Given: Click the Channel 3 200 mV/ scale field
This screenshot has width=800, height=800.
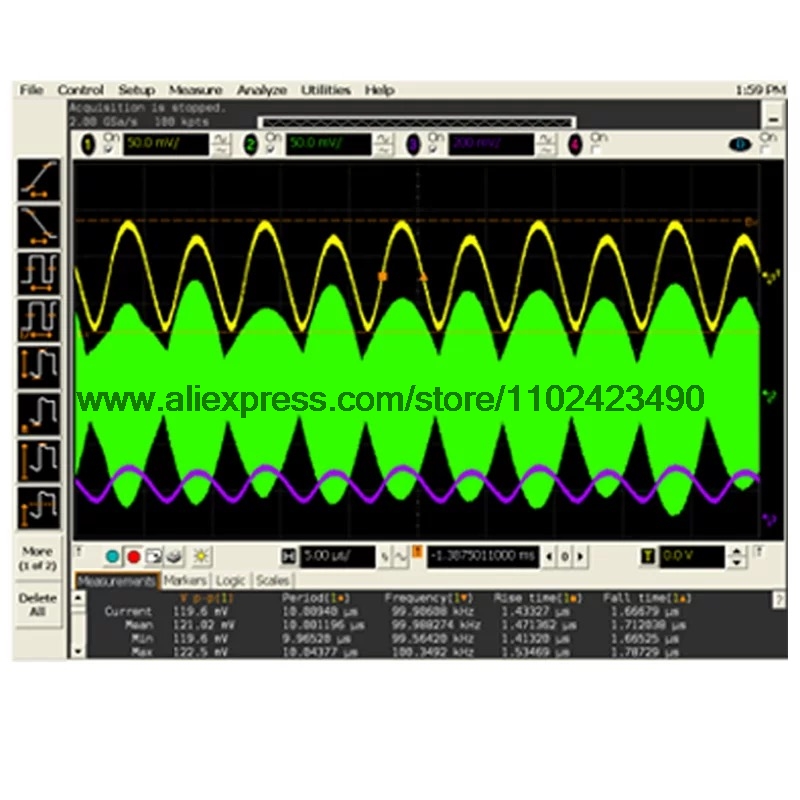Looking at the screenshot, I should (x=491, y=144).
